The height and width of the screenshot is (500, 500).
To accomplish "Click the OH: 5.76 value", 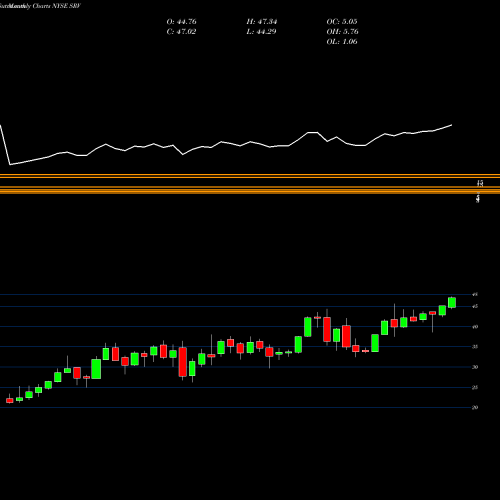I will (342, 32).
